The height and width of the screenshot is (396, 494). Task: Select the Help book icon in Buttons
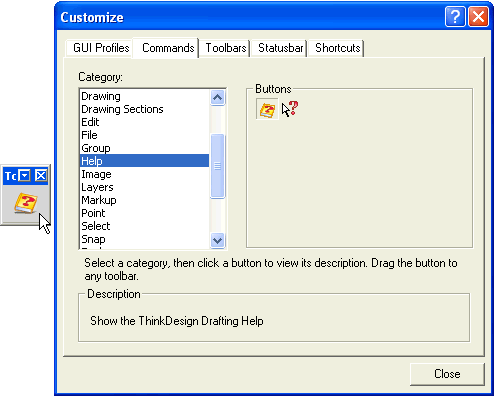tap(267, 109)
